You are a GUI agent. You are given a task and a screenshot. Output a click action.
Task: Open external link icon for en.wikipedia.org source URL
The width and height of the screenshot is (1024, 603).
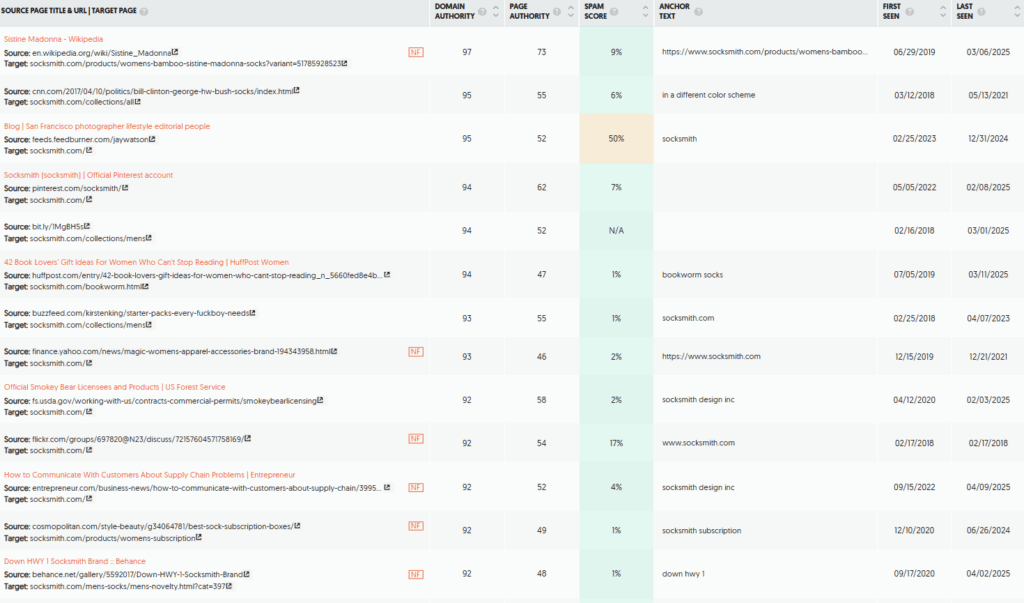(175, 52)
